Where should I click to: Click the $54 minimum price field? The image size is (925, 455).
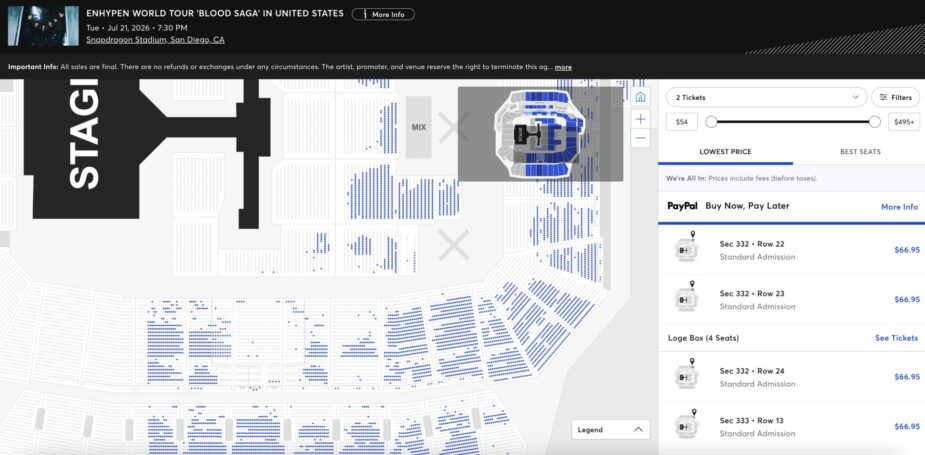pos(682,121)
